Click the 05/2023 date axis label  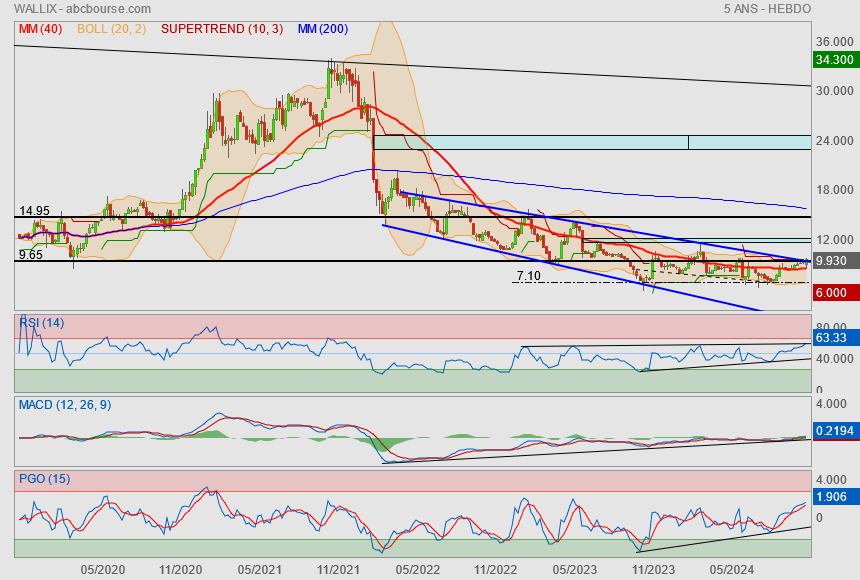[x=574, y=570]
